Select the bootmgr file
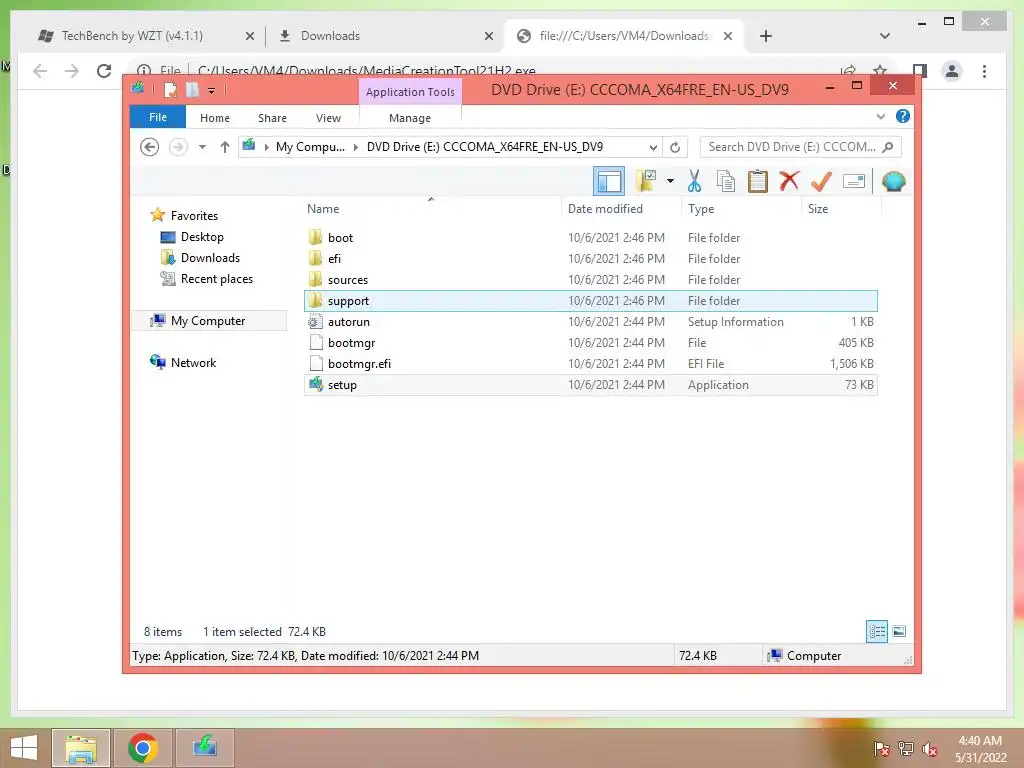 click(x=591, y=343)
